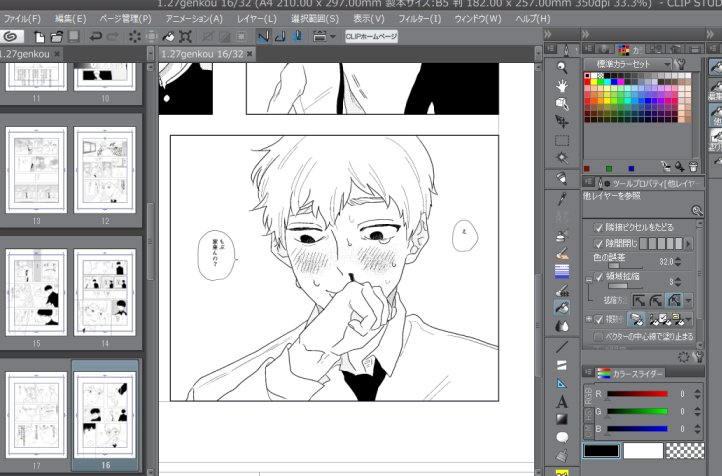This screenshot has width=722, height=476.
Task: Expand the collapsed tool palette dock arrows
Action: click(547, 34)
